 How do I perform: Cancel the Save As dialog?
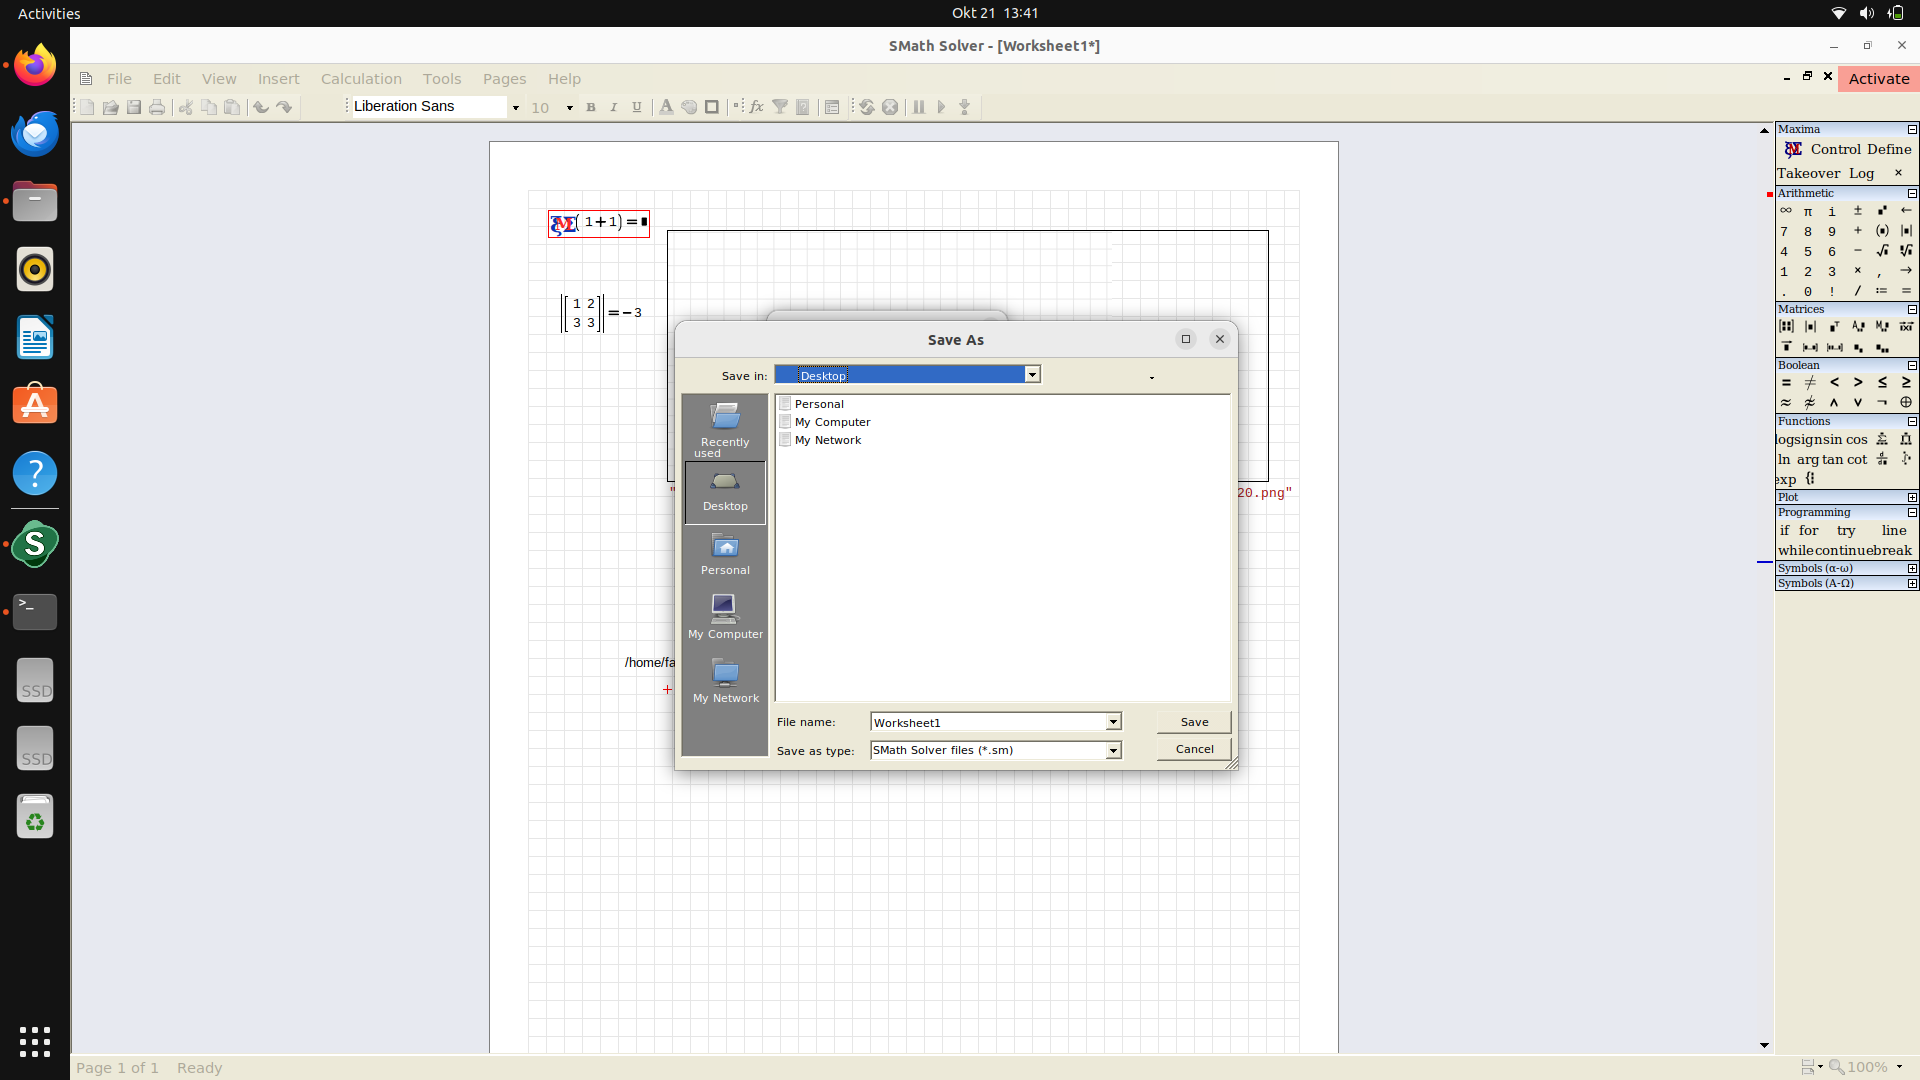coord(1194,748)
